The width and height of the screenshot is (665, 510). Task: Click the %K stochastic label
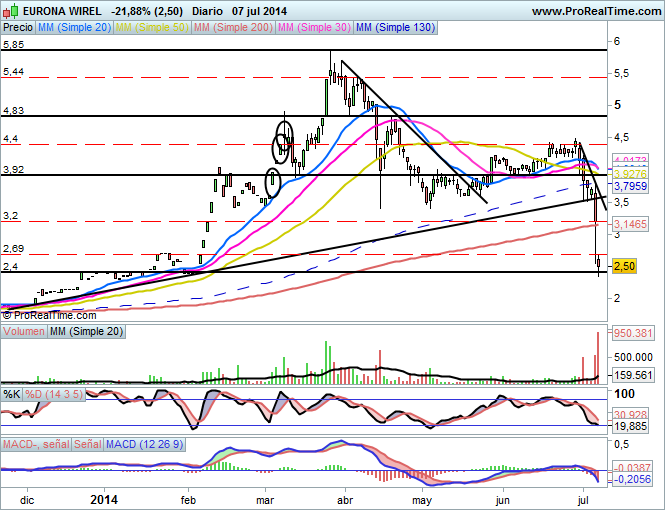pos(11,394)
